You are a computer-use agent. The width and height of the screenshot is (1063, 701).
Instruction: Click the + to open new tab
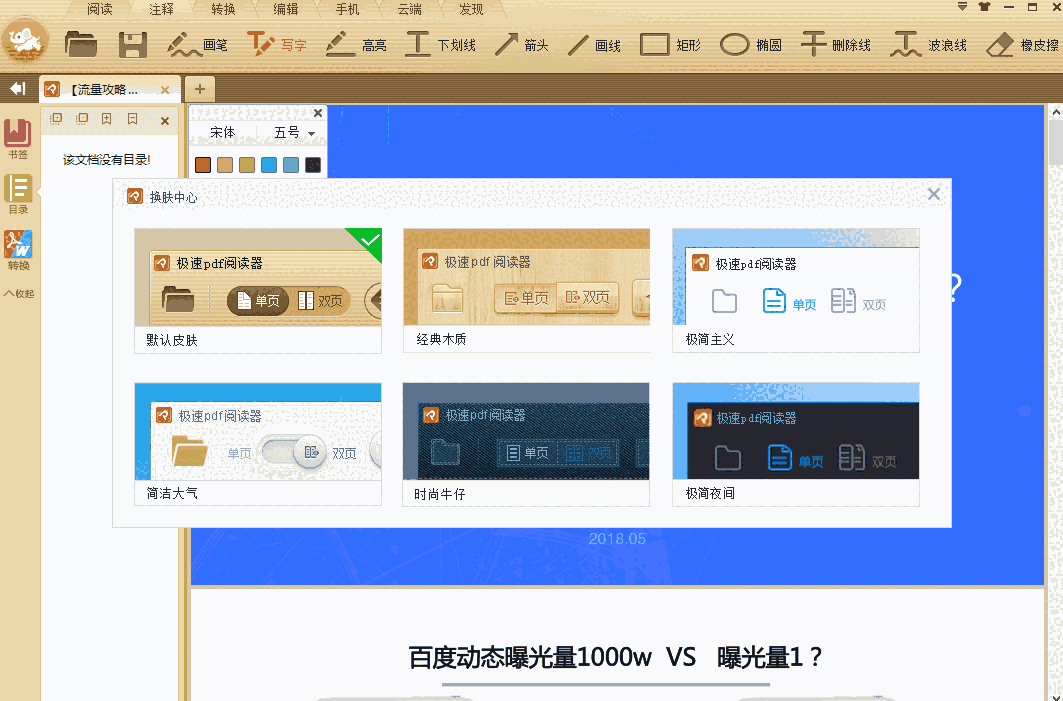click(199, 88)
